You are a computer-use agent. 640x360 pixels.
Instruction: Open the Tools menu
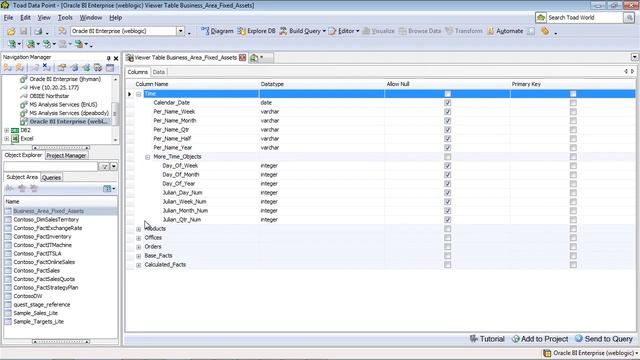pyautogui.click(x=65, y=18)
